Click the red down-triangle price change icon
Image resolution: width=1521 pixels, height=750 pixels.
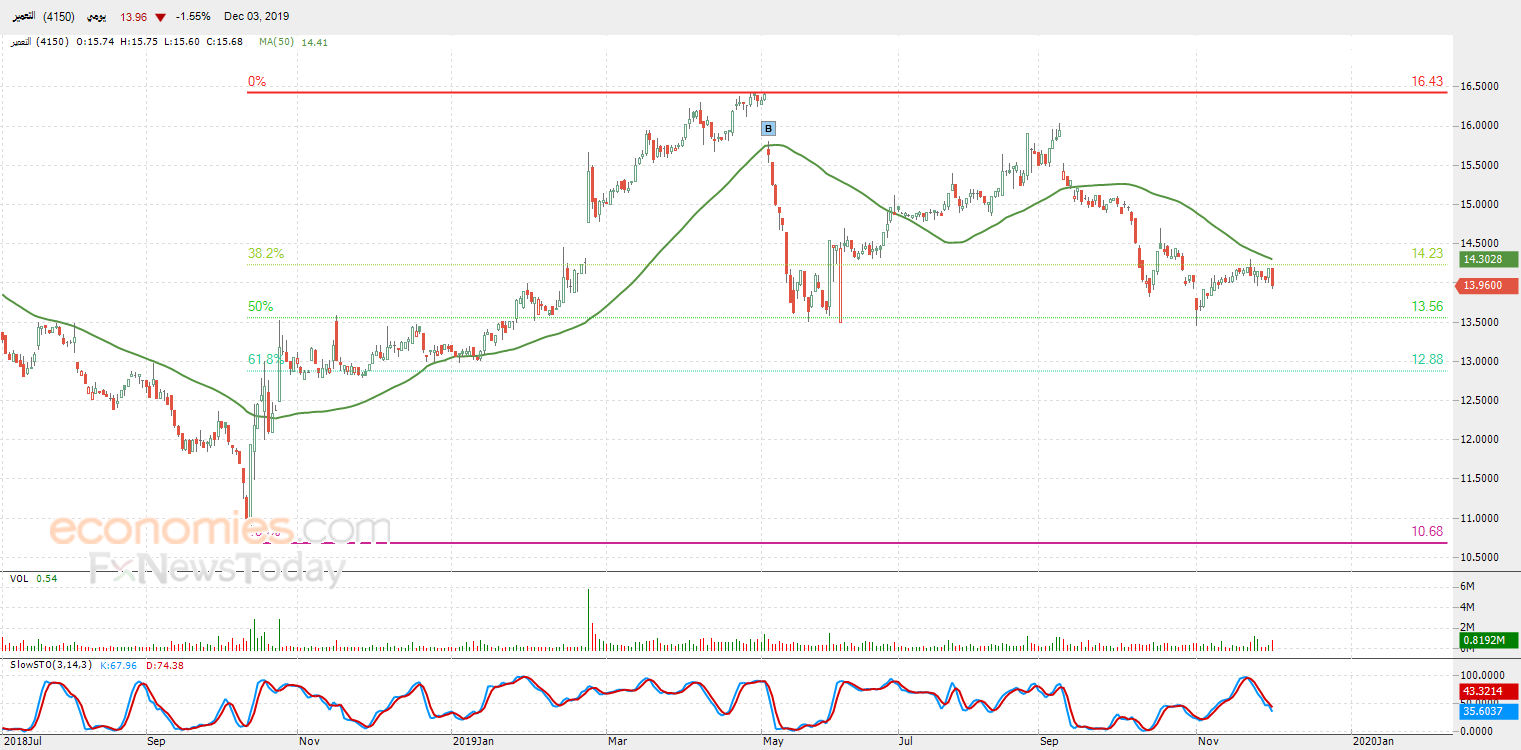pyautogui.click(x=161, y=16)
